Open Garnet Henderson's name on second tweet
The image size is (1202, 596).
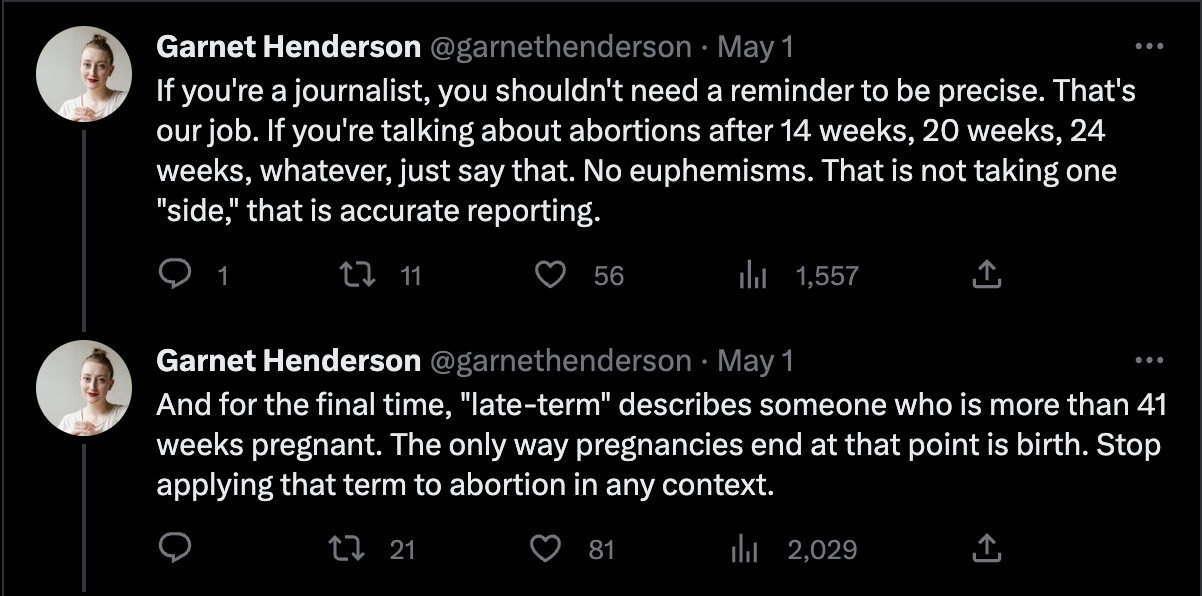tap(288, 361)
